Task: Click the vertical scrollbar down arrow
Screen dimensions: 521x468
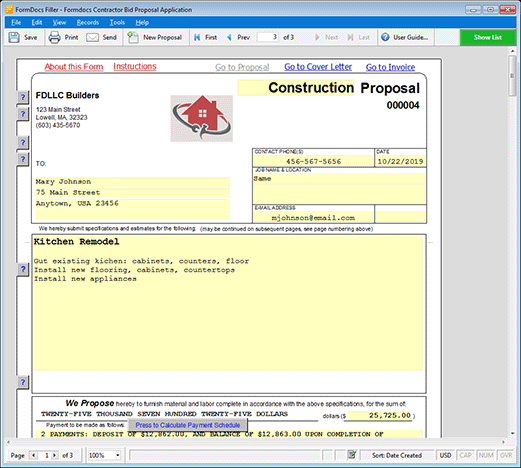Action: pyautogui.click(x=512, y=433)
